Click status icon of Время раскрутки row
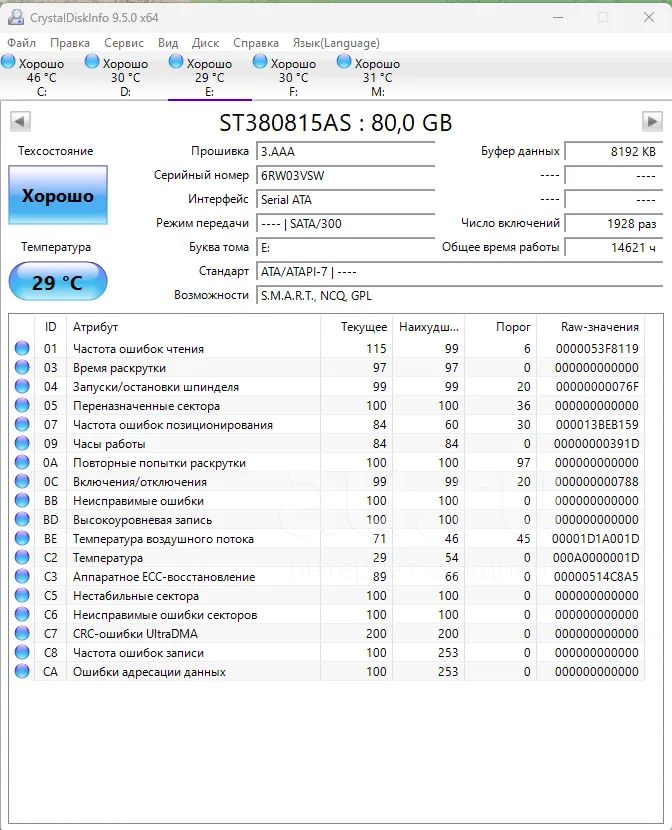 pyautogui.click(x=22, y=367)
